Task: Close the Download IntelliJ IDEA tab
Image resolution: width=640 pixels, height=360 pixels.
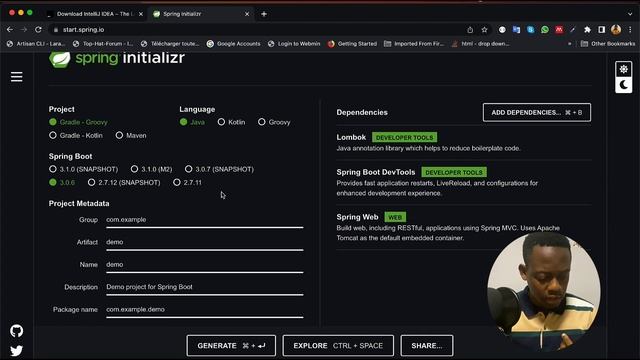Action: pos(141,14)
